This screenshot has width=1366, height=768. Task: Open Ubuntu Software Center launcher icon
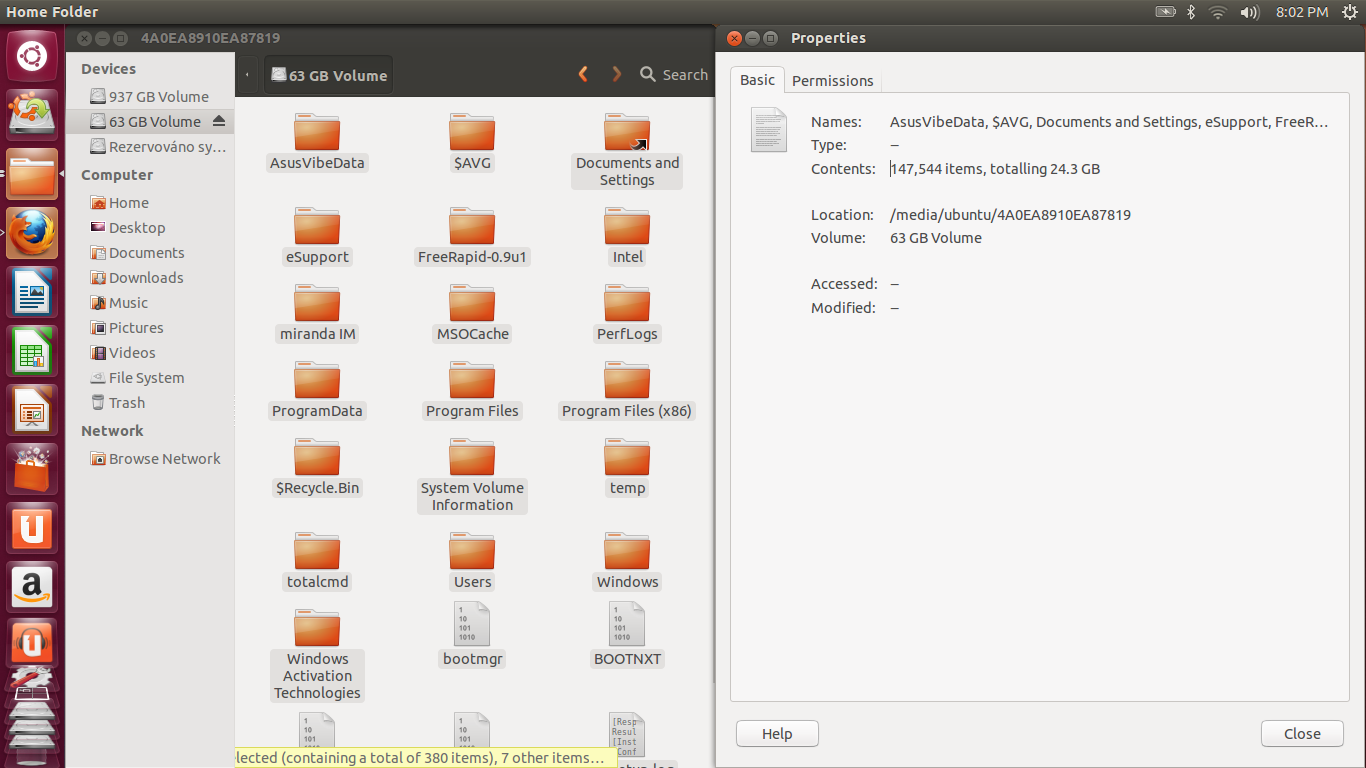pyautogui.click(x=32, y=470)
